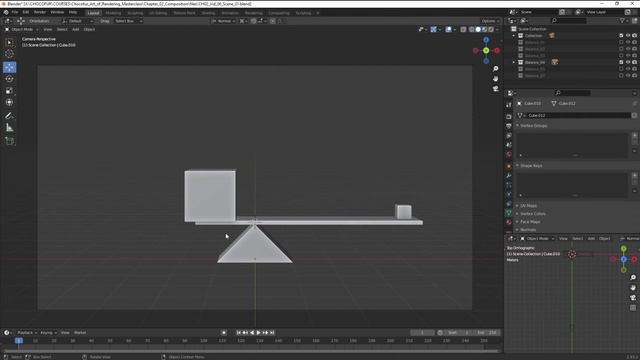
Task: Collapse the Vertex Groups panel
Action: (x=533, y=126)
